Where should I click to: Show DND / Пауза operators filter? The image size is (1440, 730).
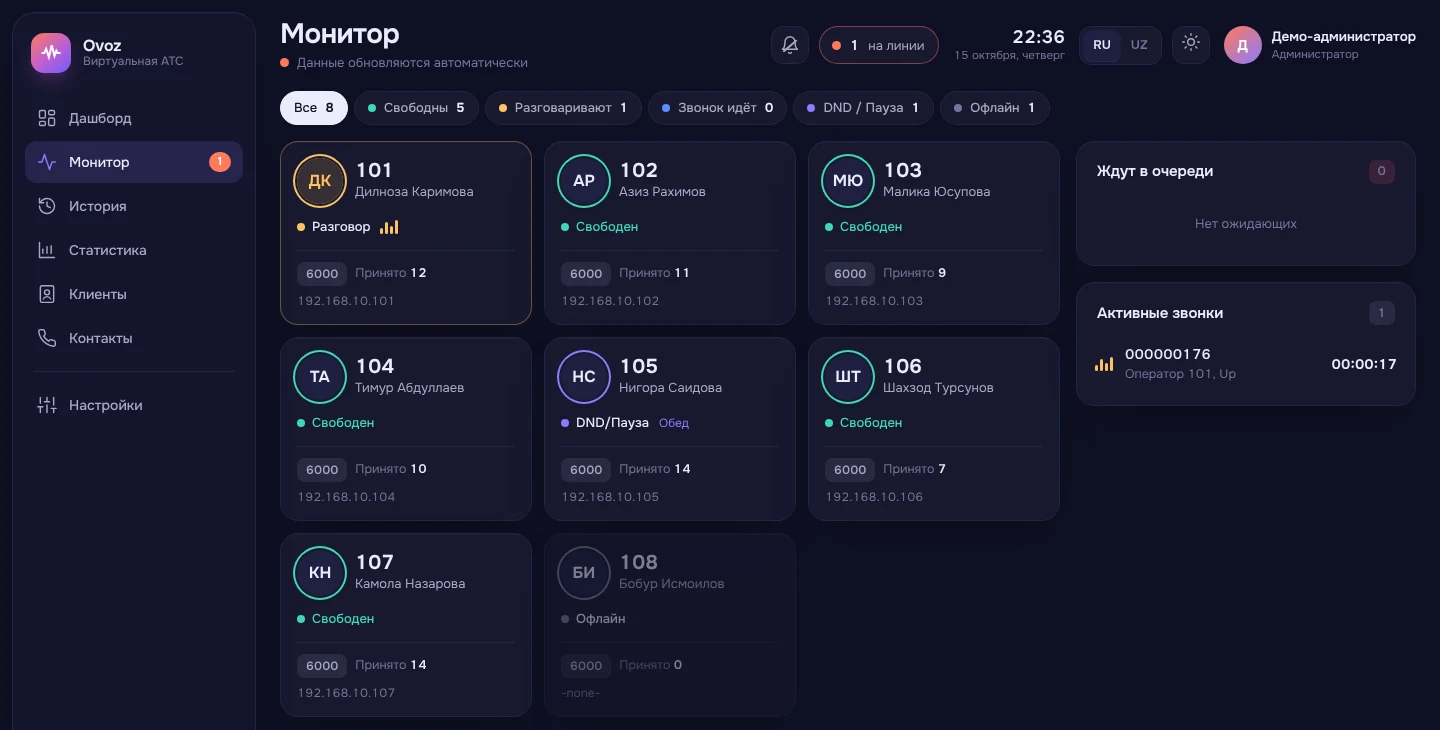pos(861,108)
